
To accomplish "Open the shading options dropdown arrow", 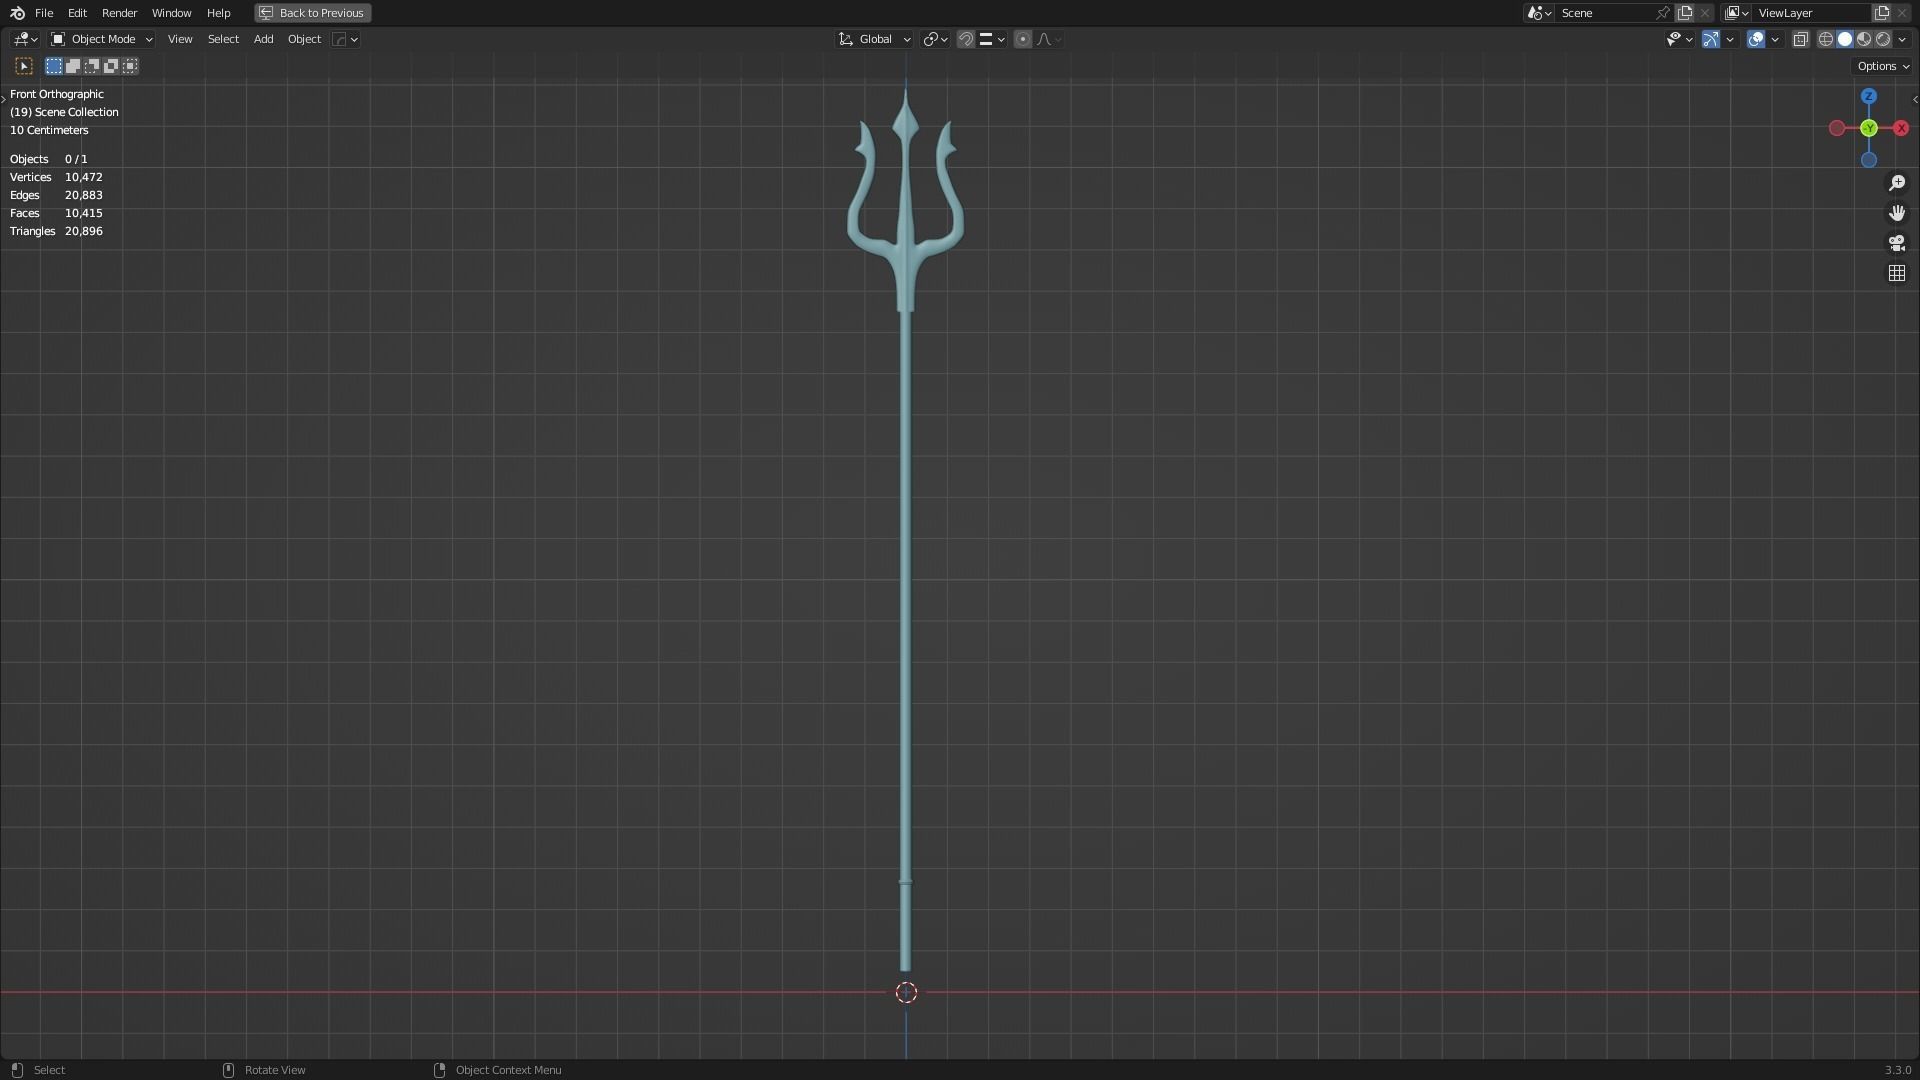I will (x=1902, y=39).
